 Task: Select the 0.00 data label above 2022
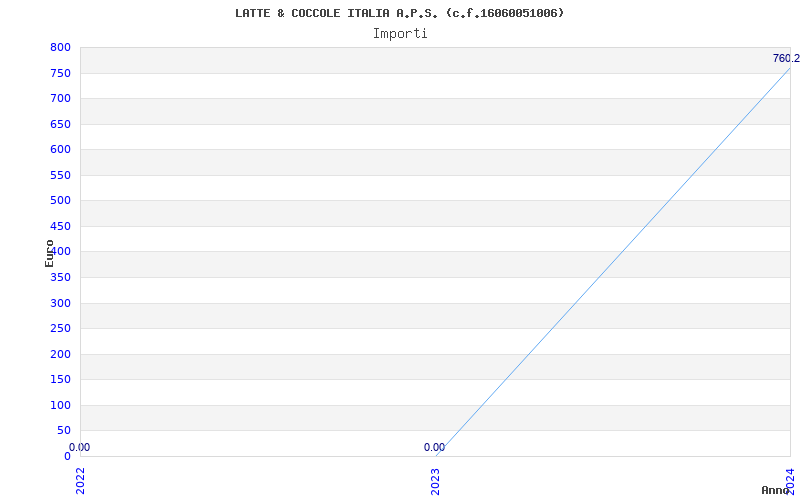click(x=80, y=447)
